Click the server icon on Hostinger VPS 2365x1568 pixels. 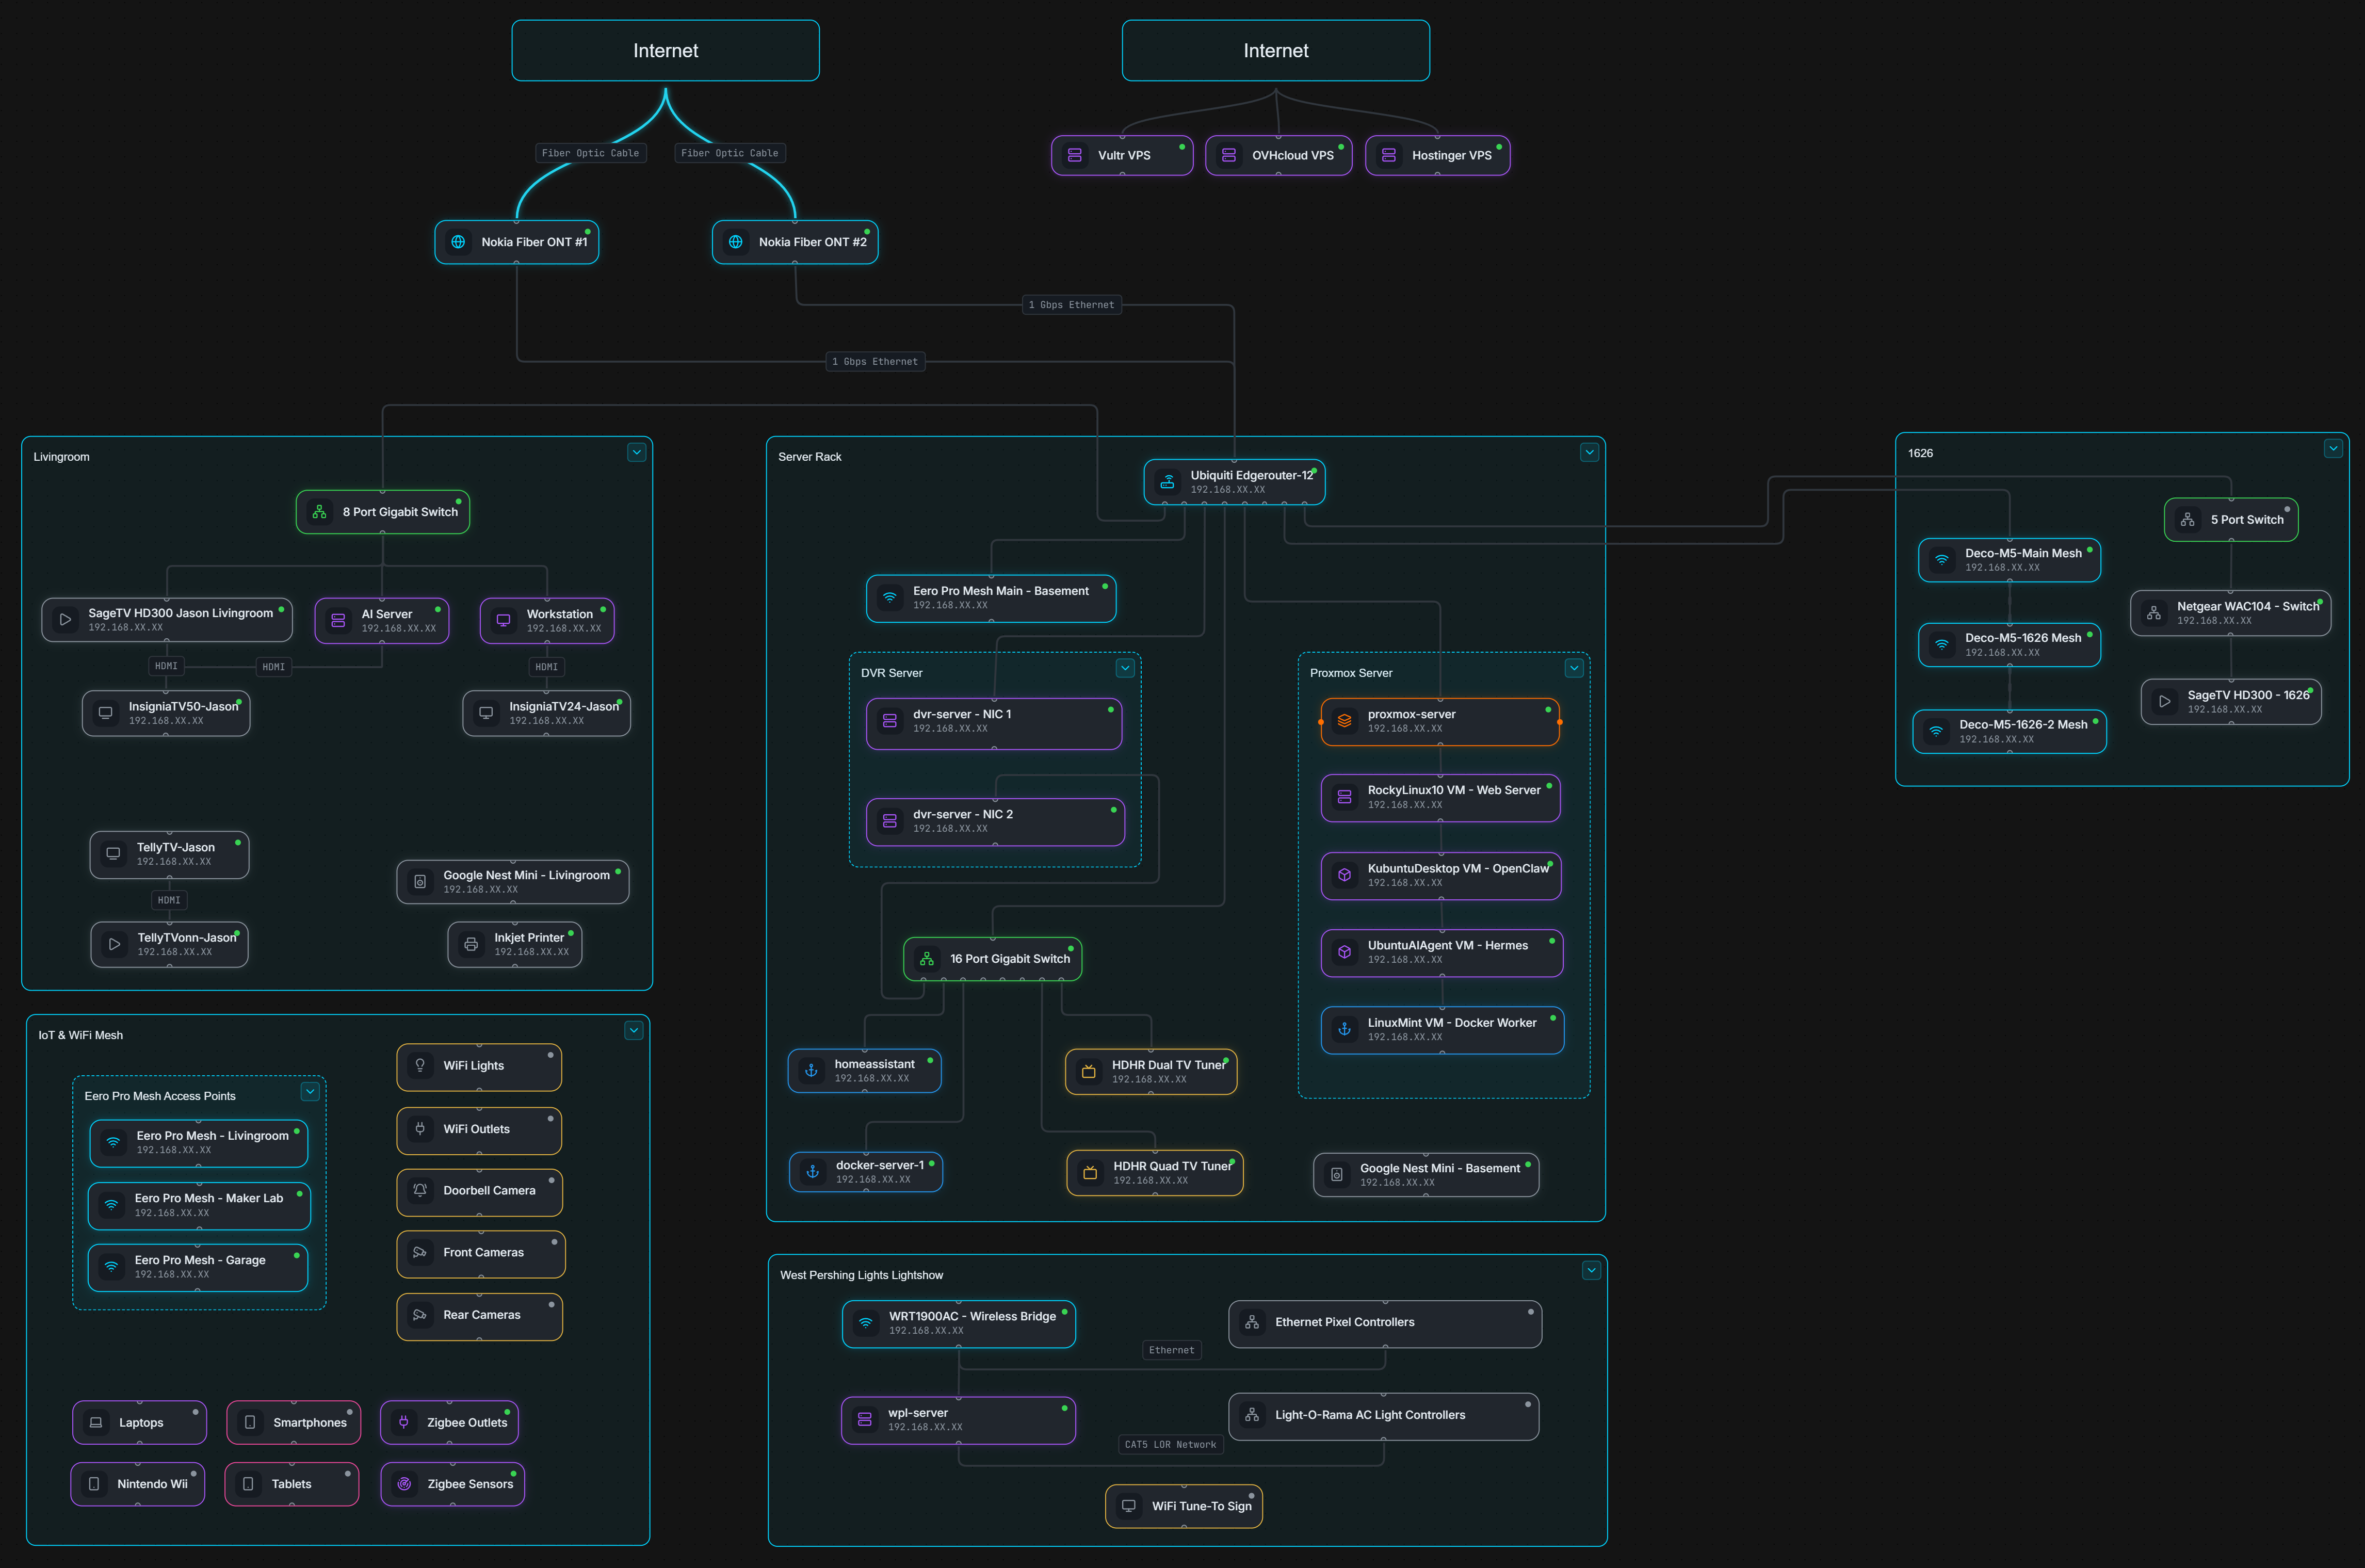pyautogui.click(x=1389, y=155)
